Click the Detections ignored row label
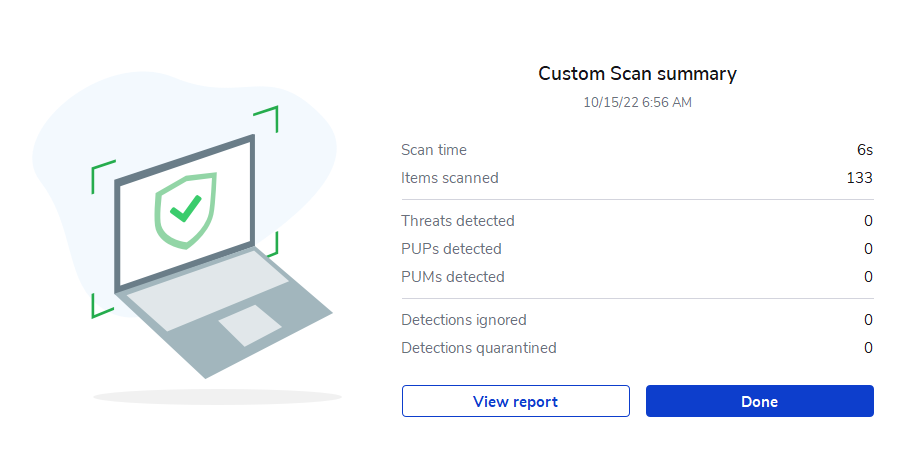Screen dimensions: 923x451 [x=464, y=320]
